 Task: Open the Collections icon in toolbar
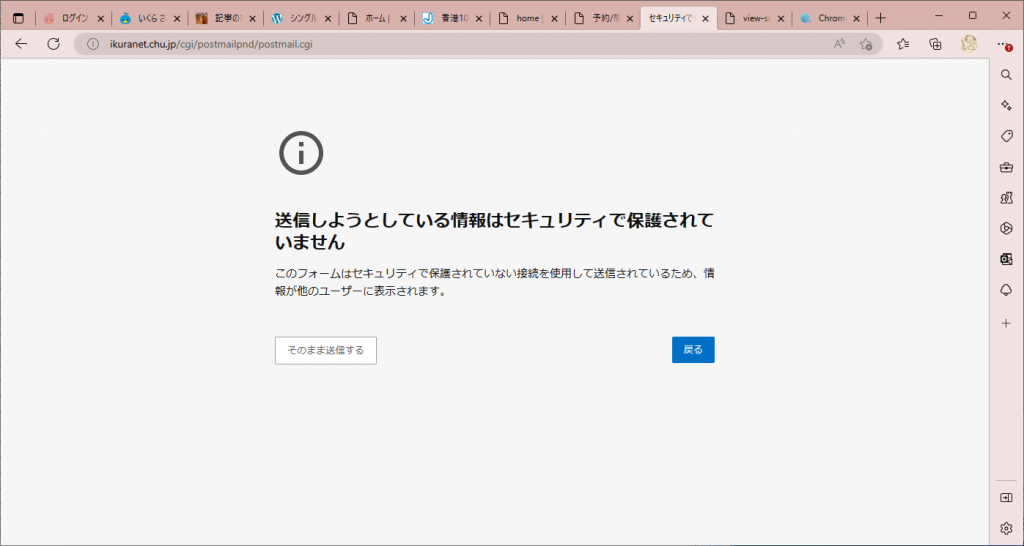[x=935, y=44]
